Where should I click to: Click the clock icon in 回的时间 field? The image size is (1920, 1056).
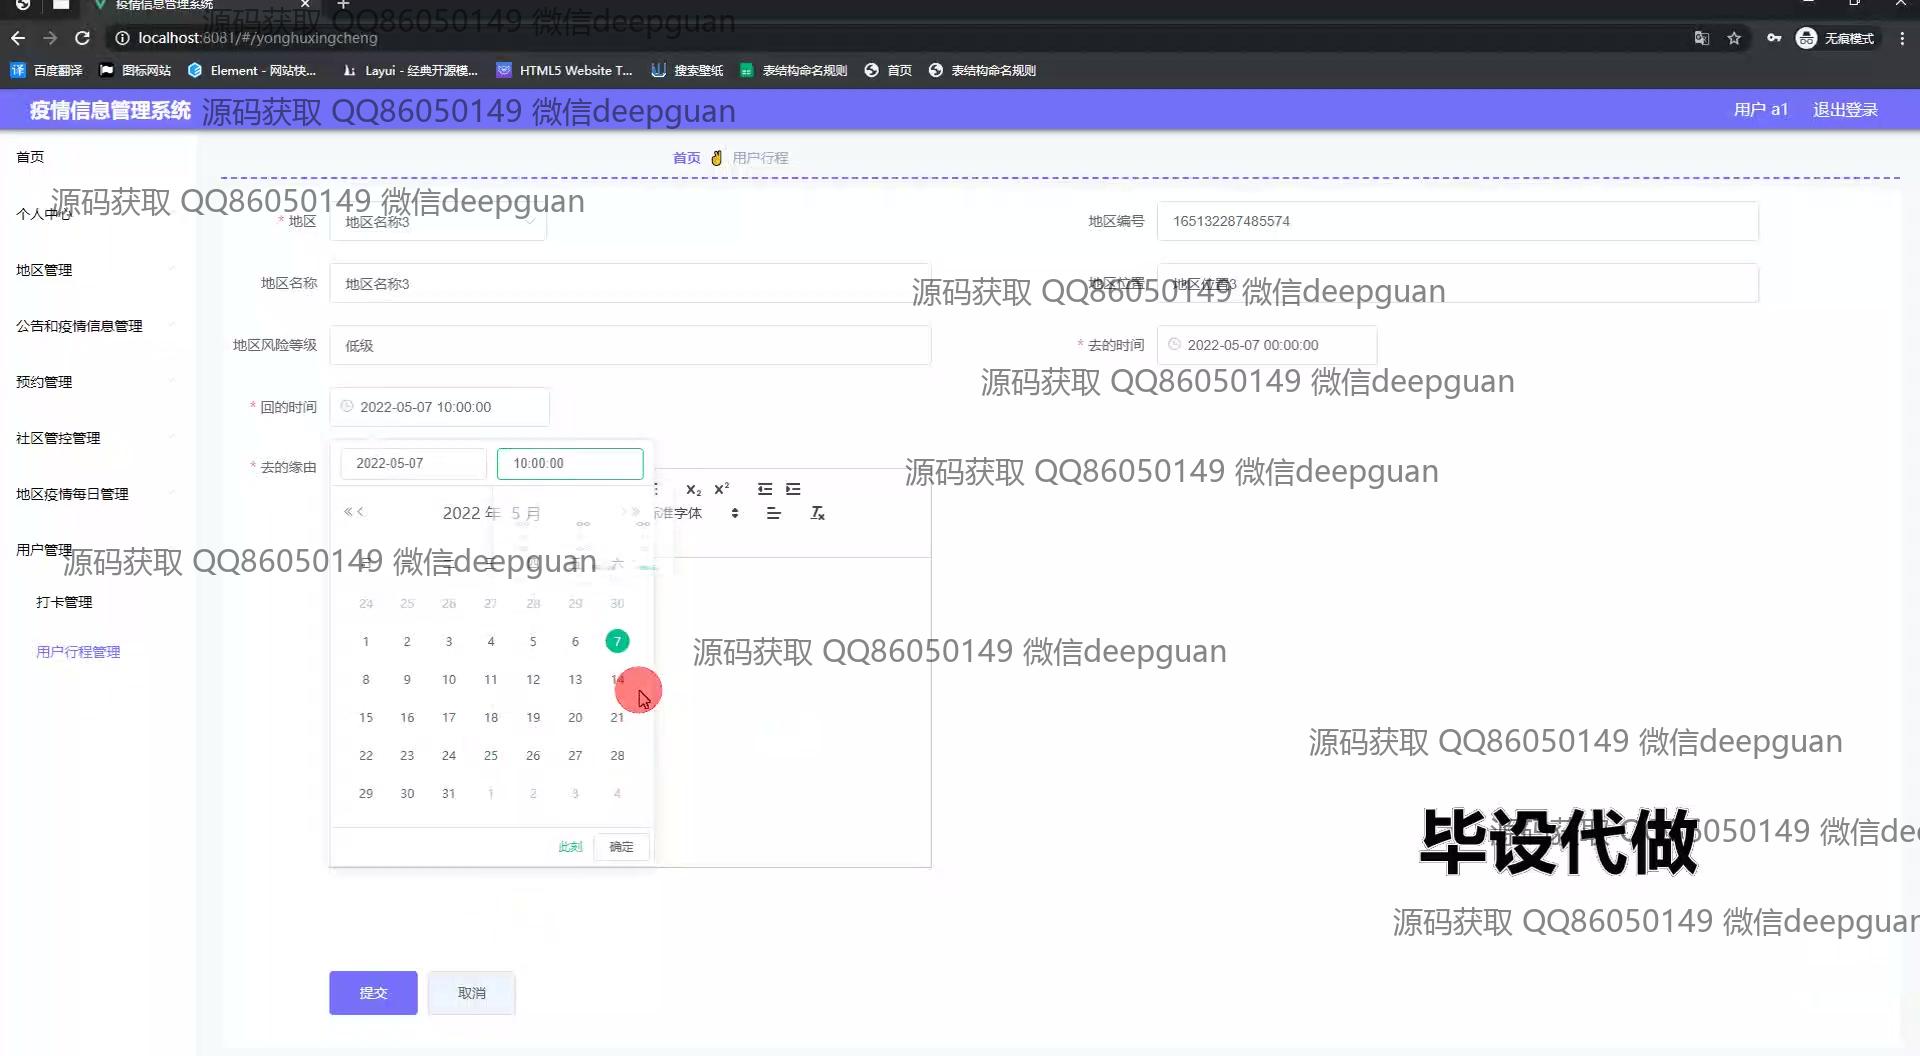[x=347, y=406]
